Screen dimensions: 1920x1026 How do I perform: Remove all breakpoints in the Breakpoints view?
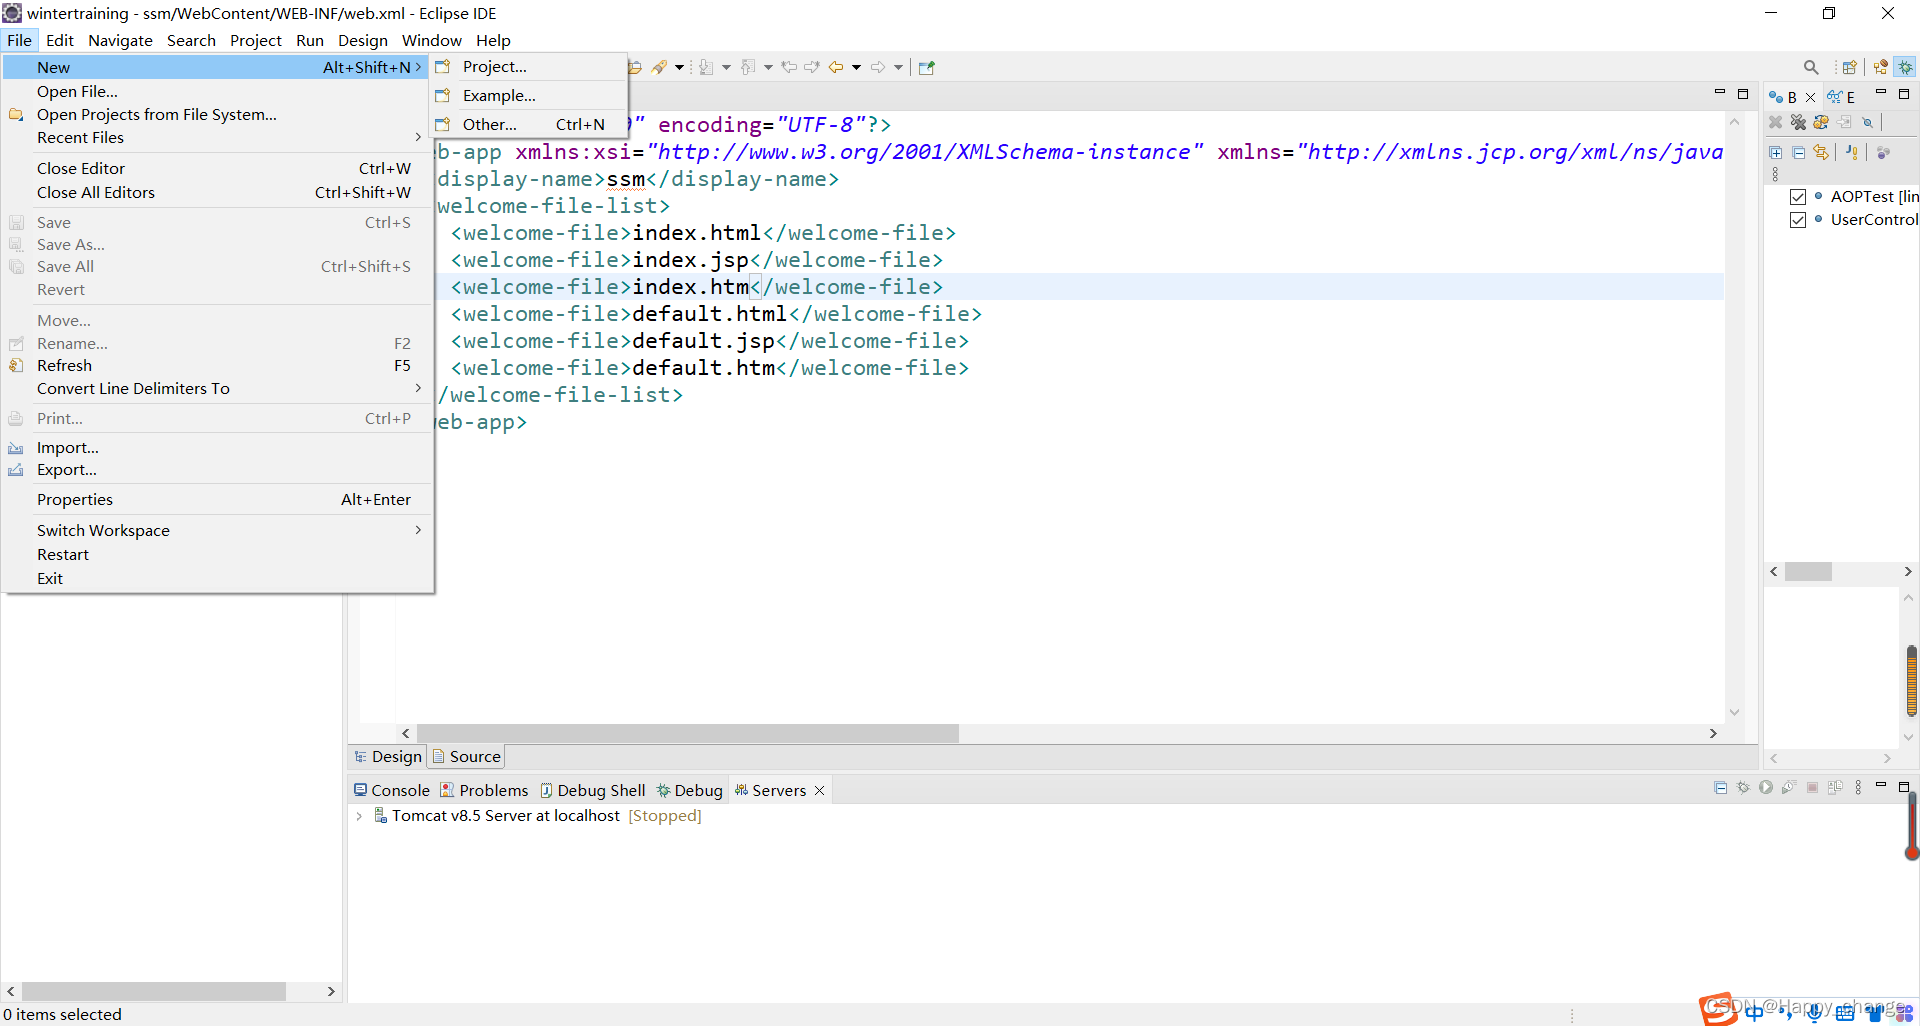pyautogui.click(x=1798, y=122)
